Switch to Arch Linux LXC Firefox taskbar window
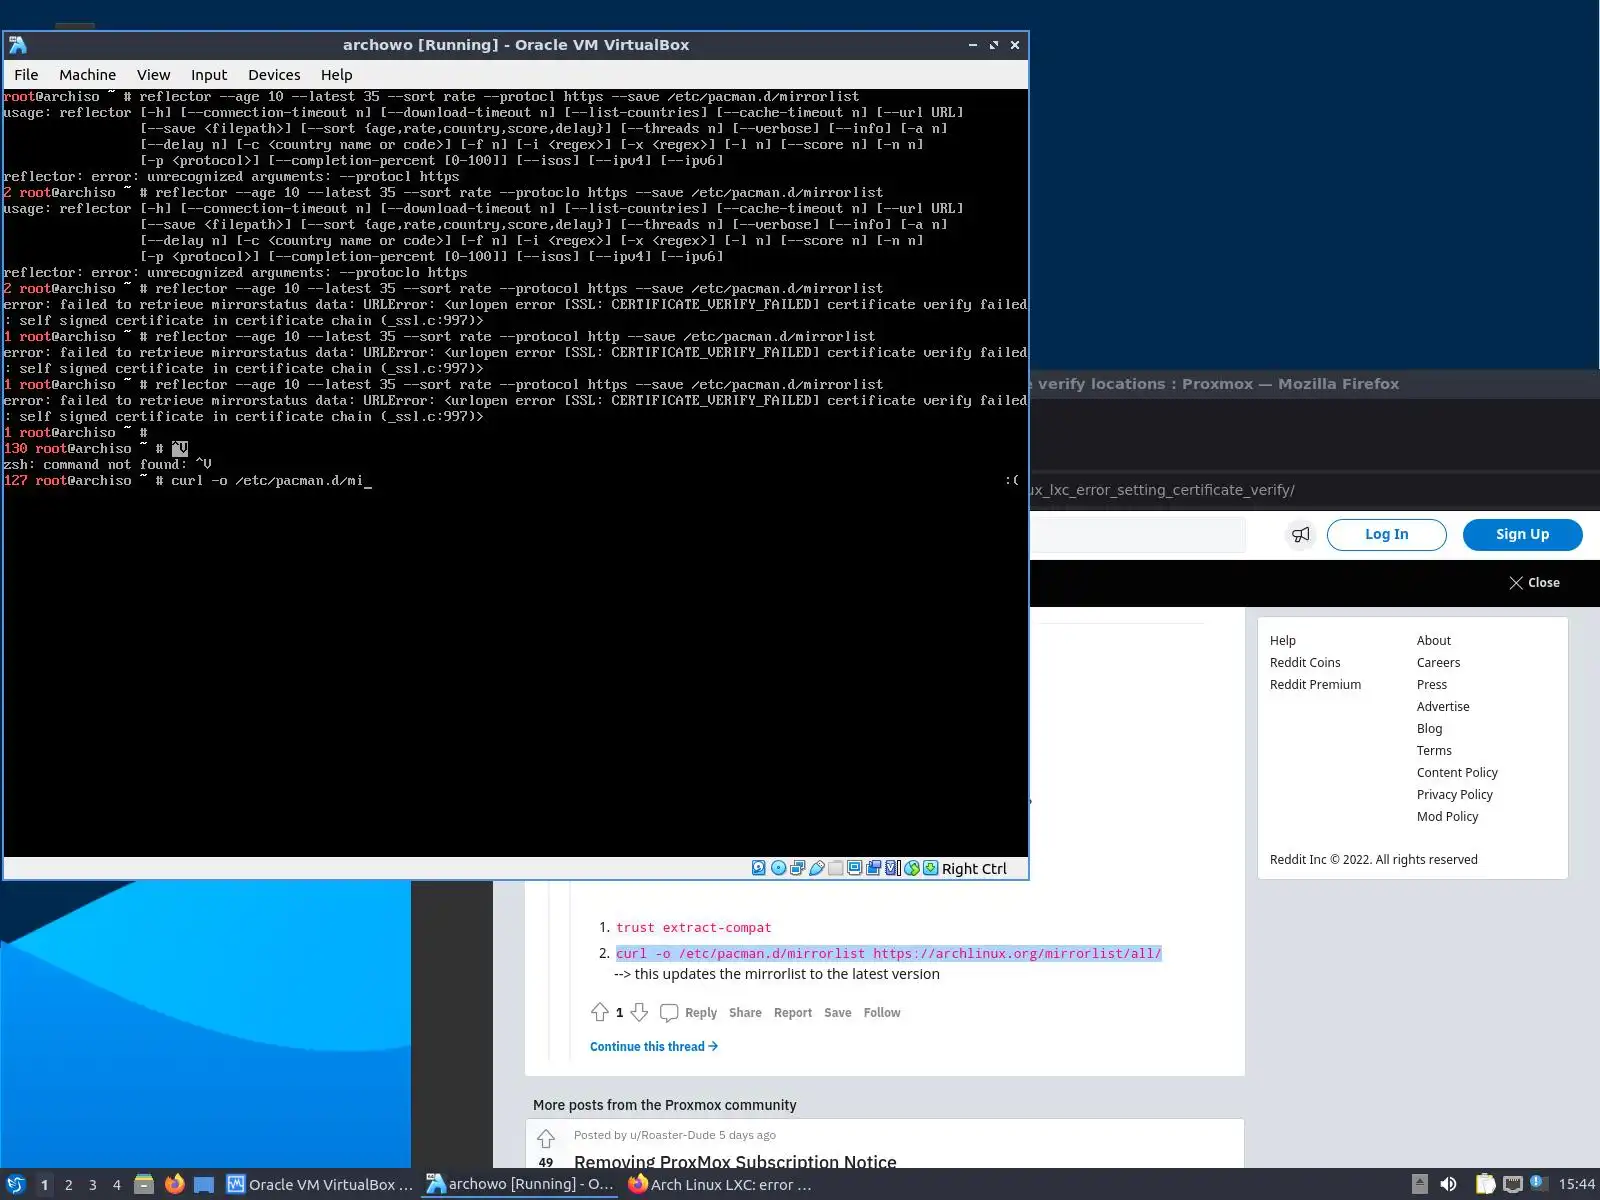The height and width of the screenshot is (1200, 1600). coord(720,1184)
